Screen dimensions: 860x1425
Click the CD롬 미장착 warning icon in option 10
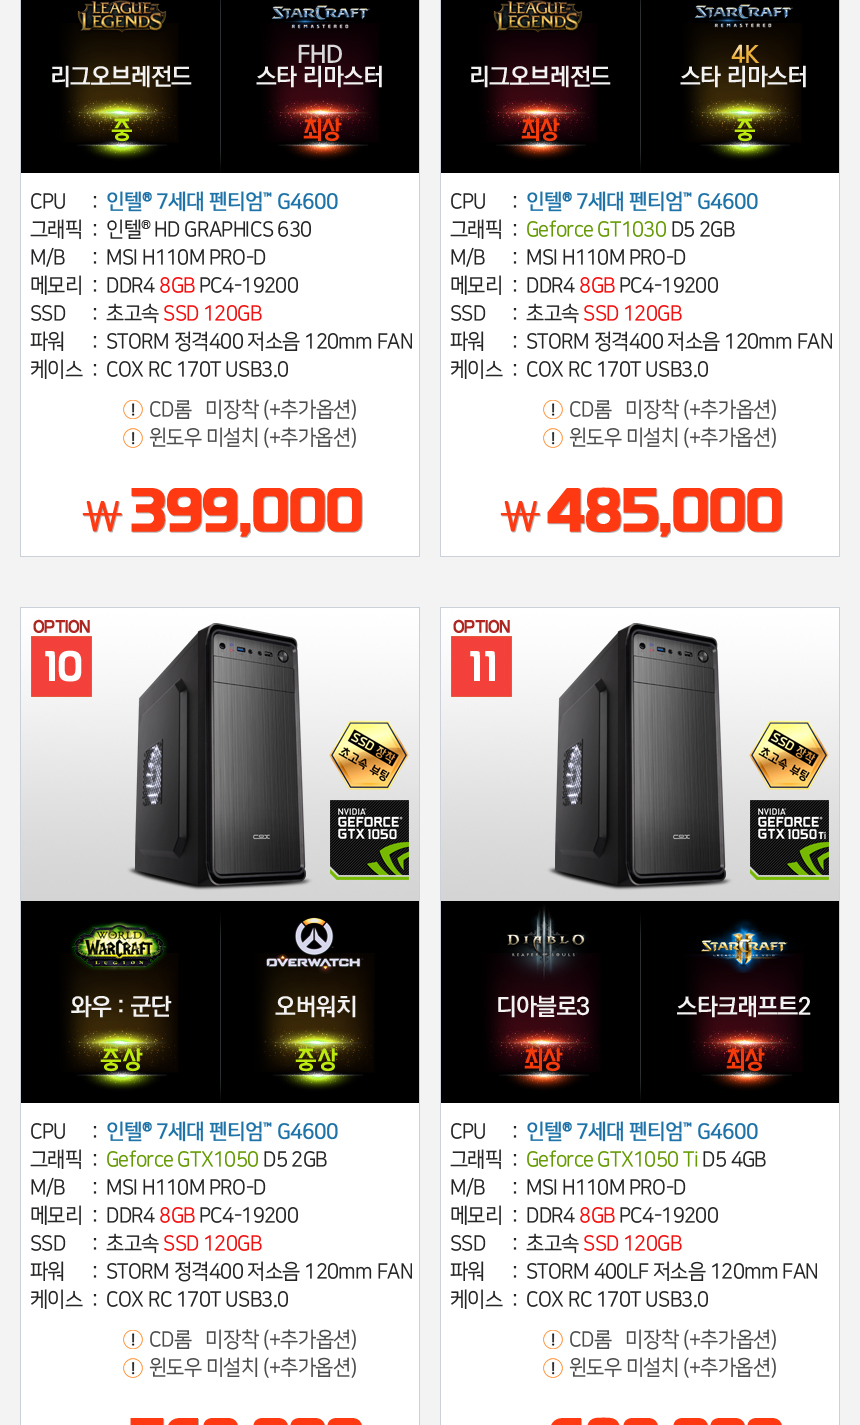point(133,1339)
